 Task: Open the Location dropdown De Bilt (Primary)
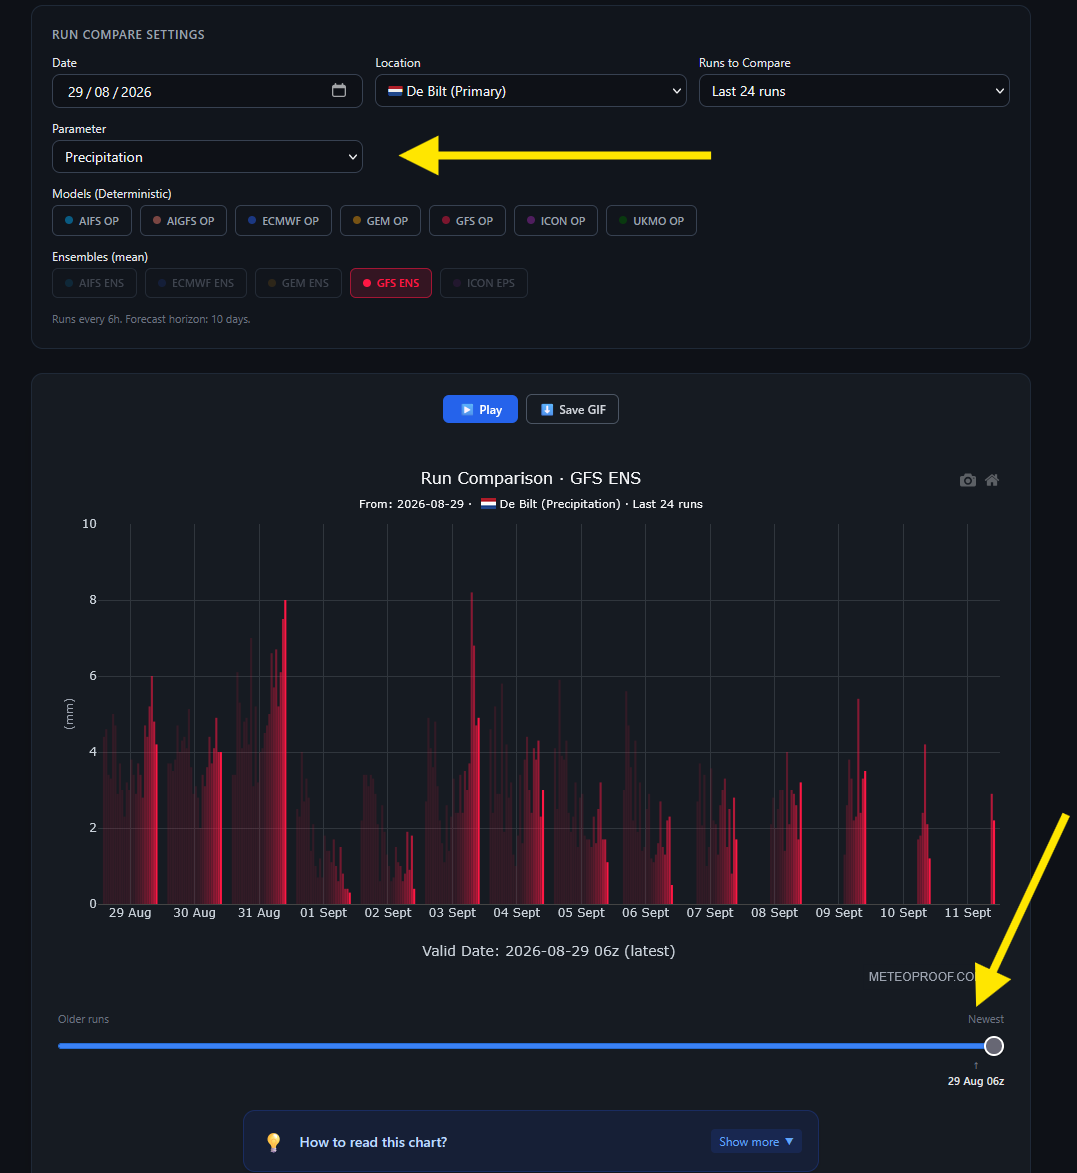(x=531, y=91)
